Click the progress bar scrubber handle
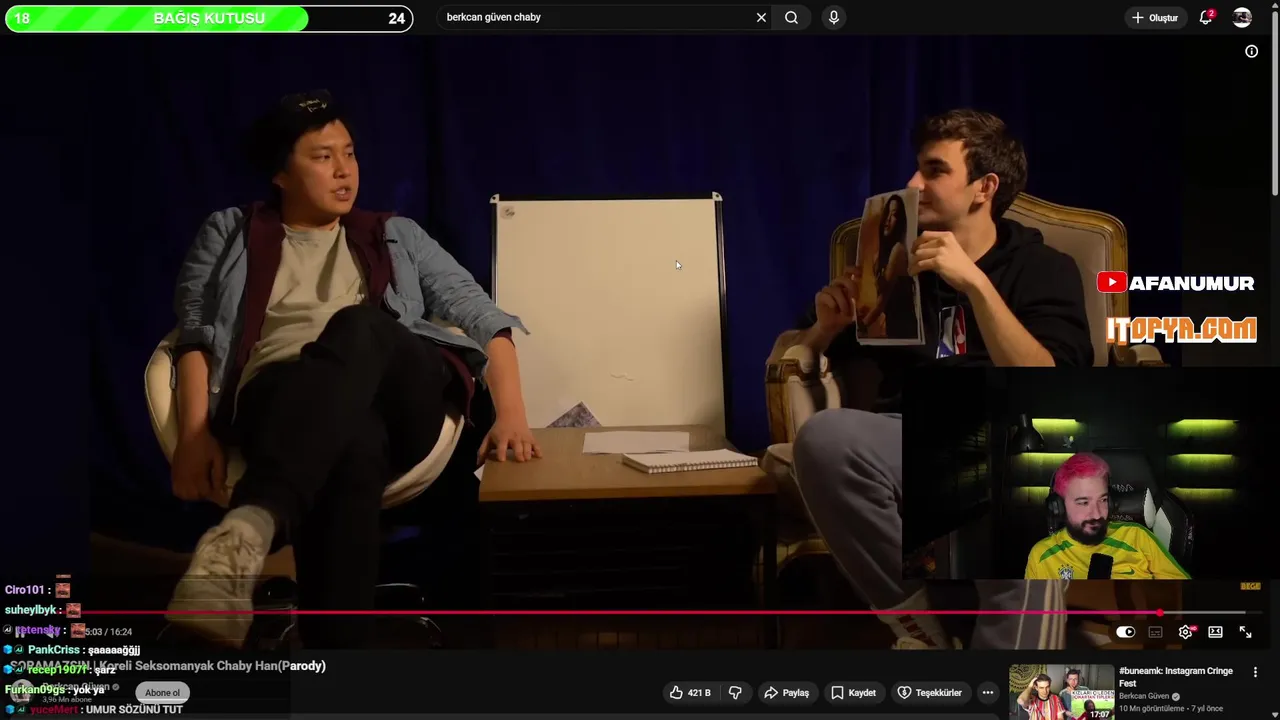This screenshot has width=1280, height=720. point(1159,612)
